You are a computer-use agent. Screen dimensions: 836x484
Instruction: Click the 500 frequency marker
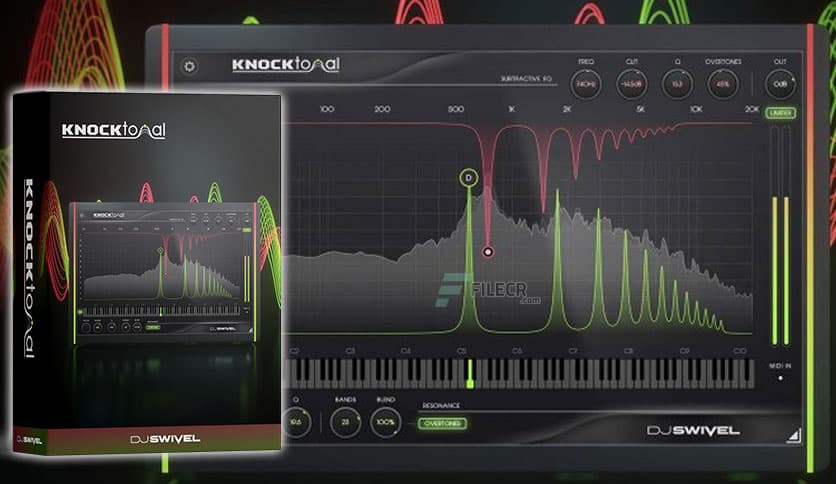coord(456,109)
